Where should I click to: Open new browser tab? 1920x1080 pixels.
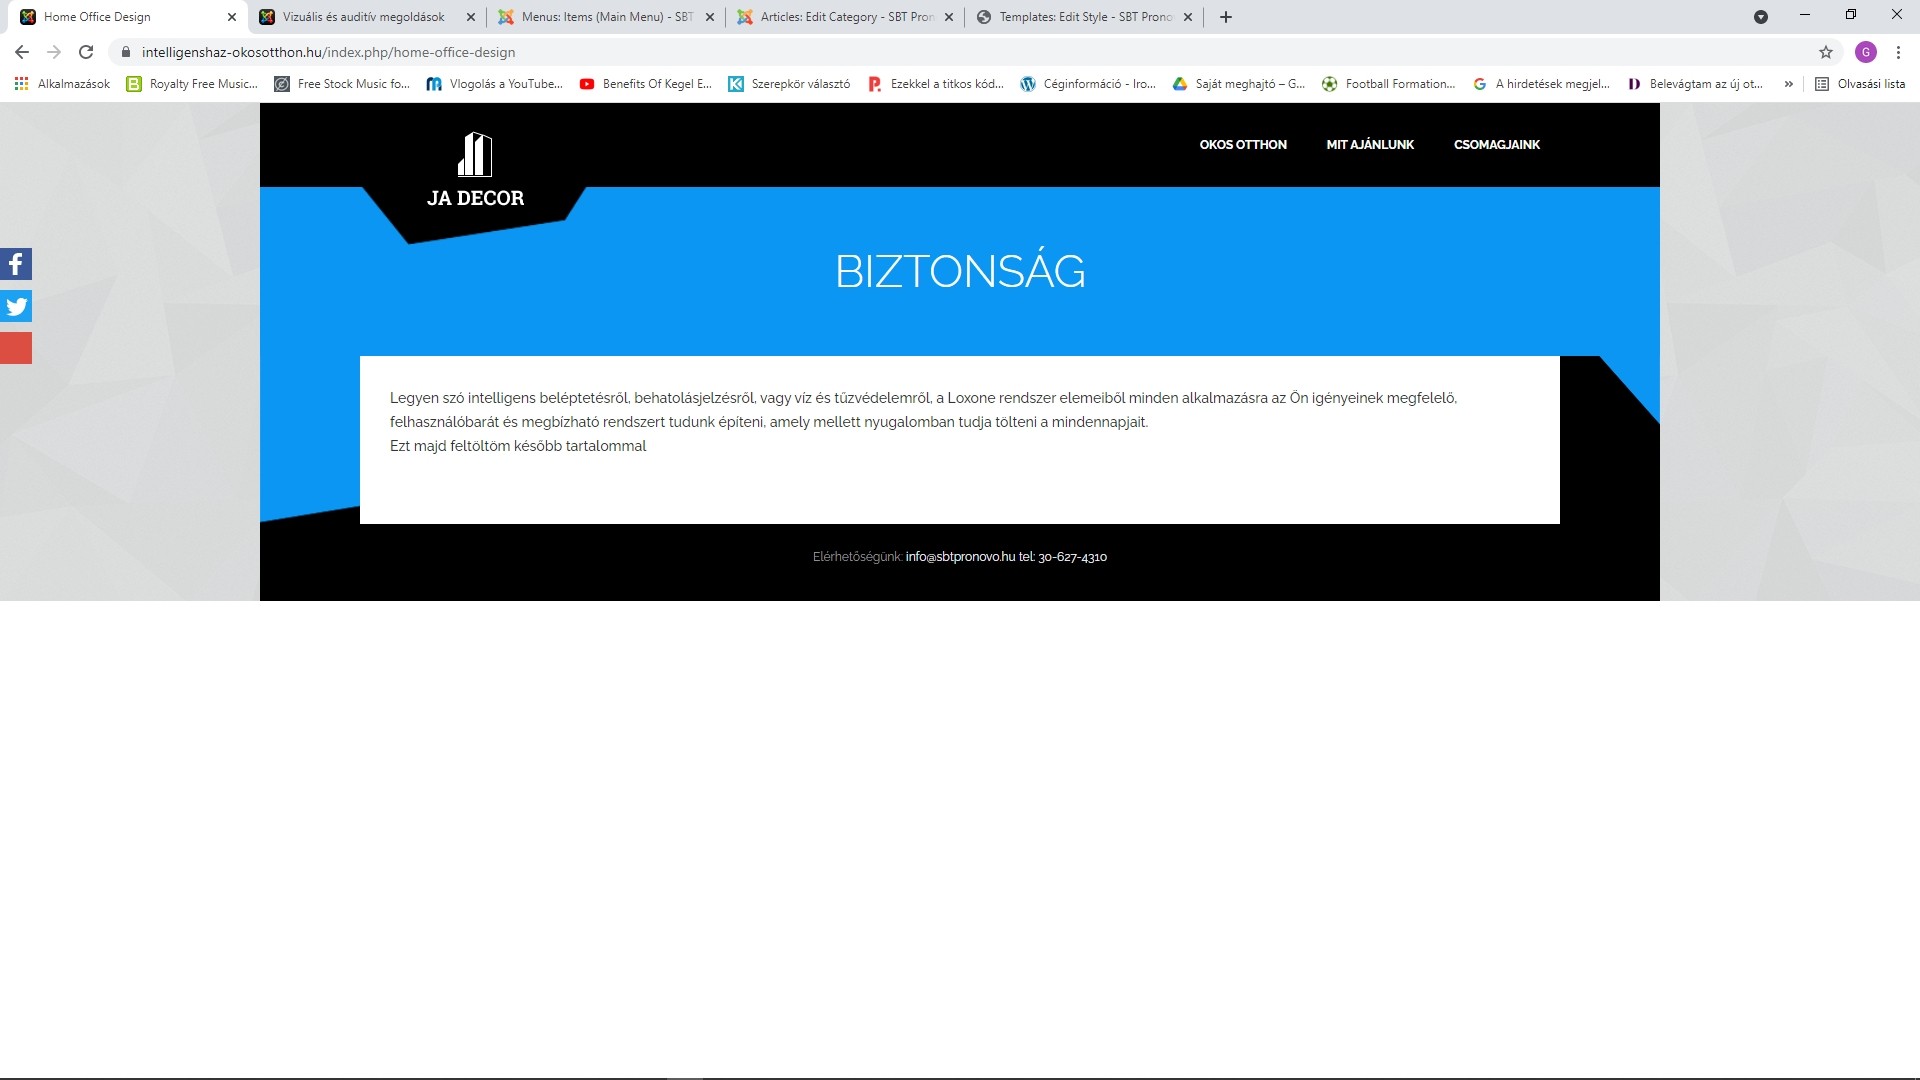click(x=1226, y=17)
